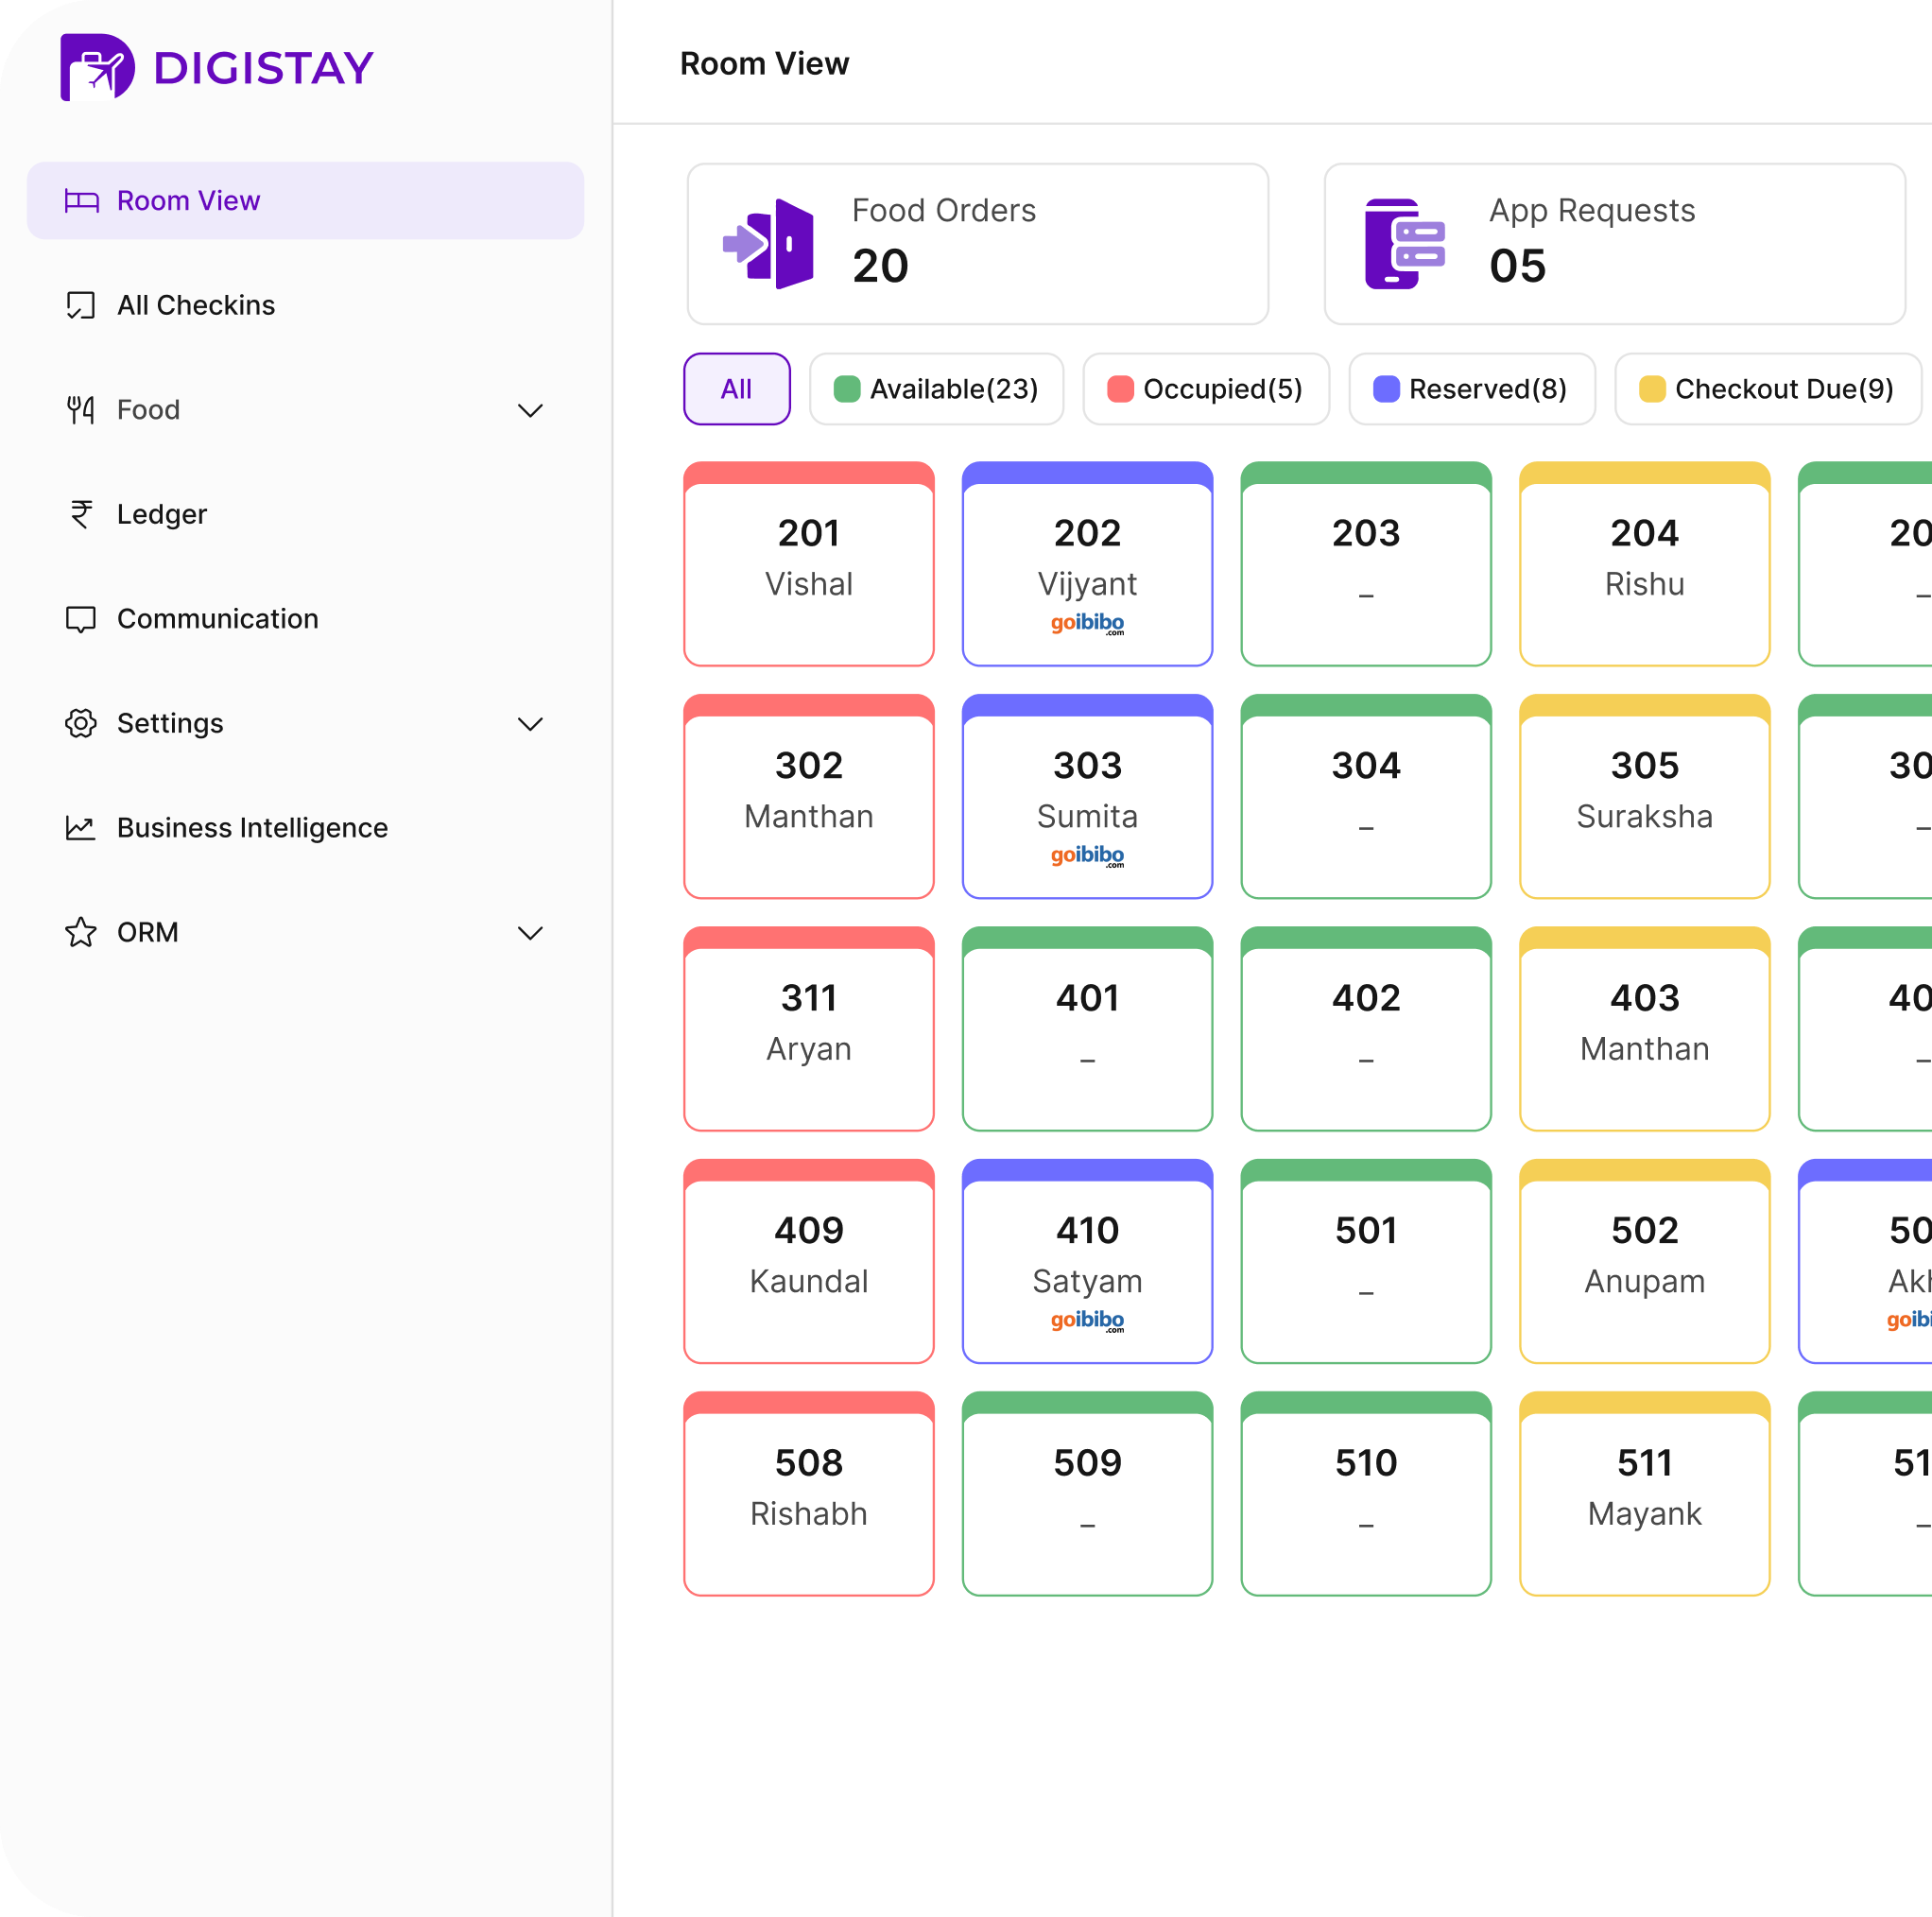Select the All rooms filter tab
1932x1917 pixels.
pyautogui.click(x=736, y=389)
